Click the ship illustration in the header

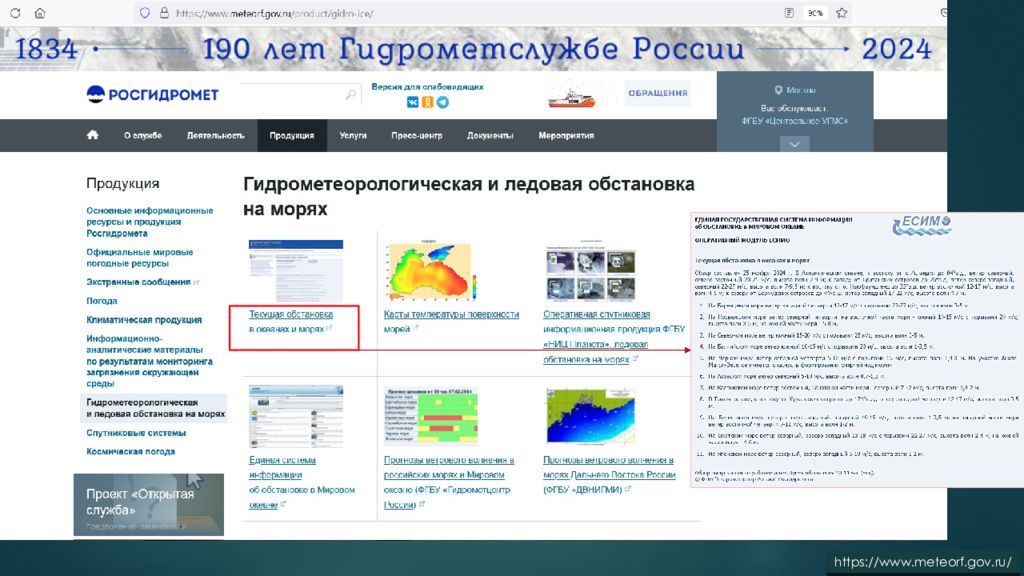571,97
